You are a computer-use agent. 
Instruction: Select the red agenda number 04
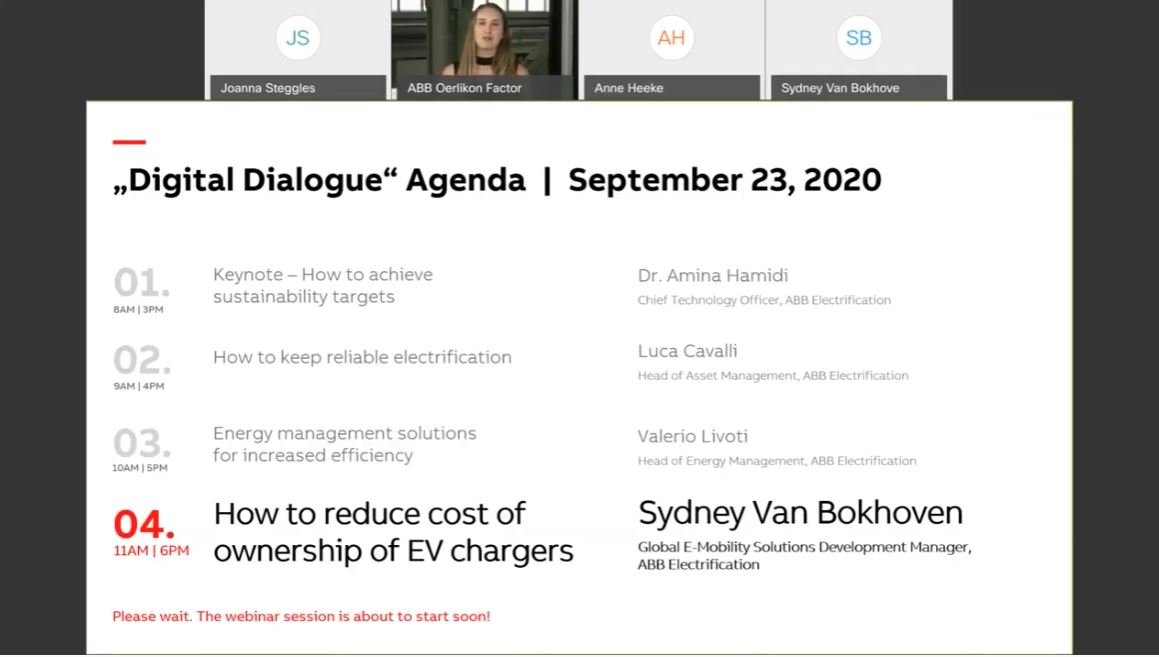145,524
